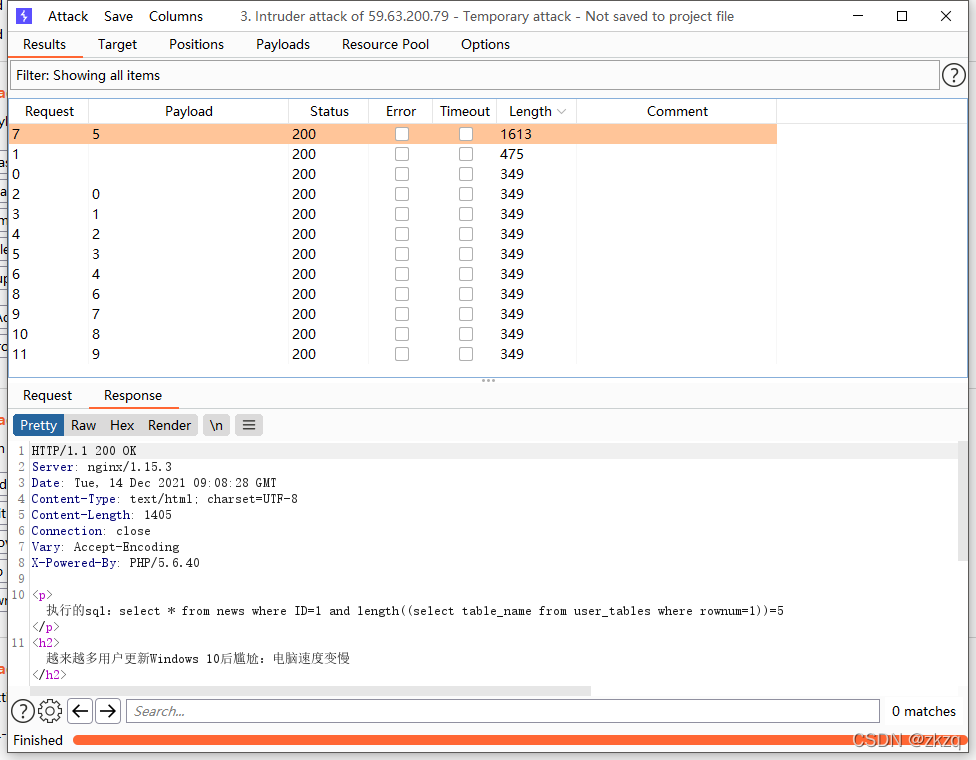Viewport: 976px width, 760px height.
Task: Select the Raw view button
Action: coord(83,425)
